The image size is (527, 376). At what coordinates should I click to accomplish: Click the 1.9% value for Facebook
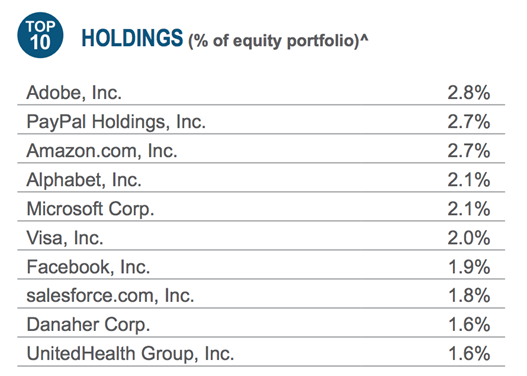pyautogui.click(x=469, y=267)
